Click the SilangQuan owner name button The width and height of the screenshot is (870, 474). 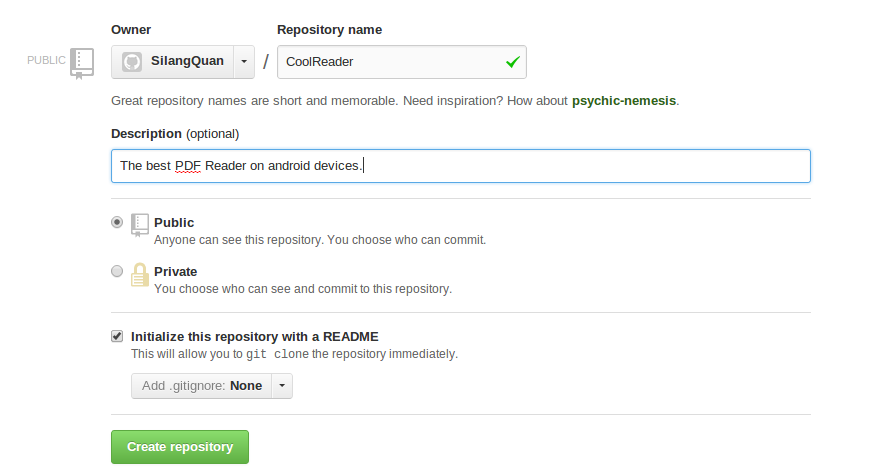point(173,62)
